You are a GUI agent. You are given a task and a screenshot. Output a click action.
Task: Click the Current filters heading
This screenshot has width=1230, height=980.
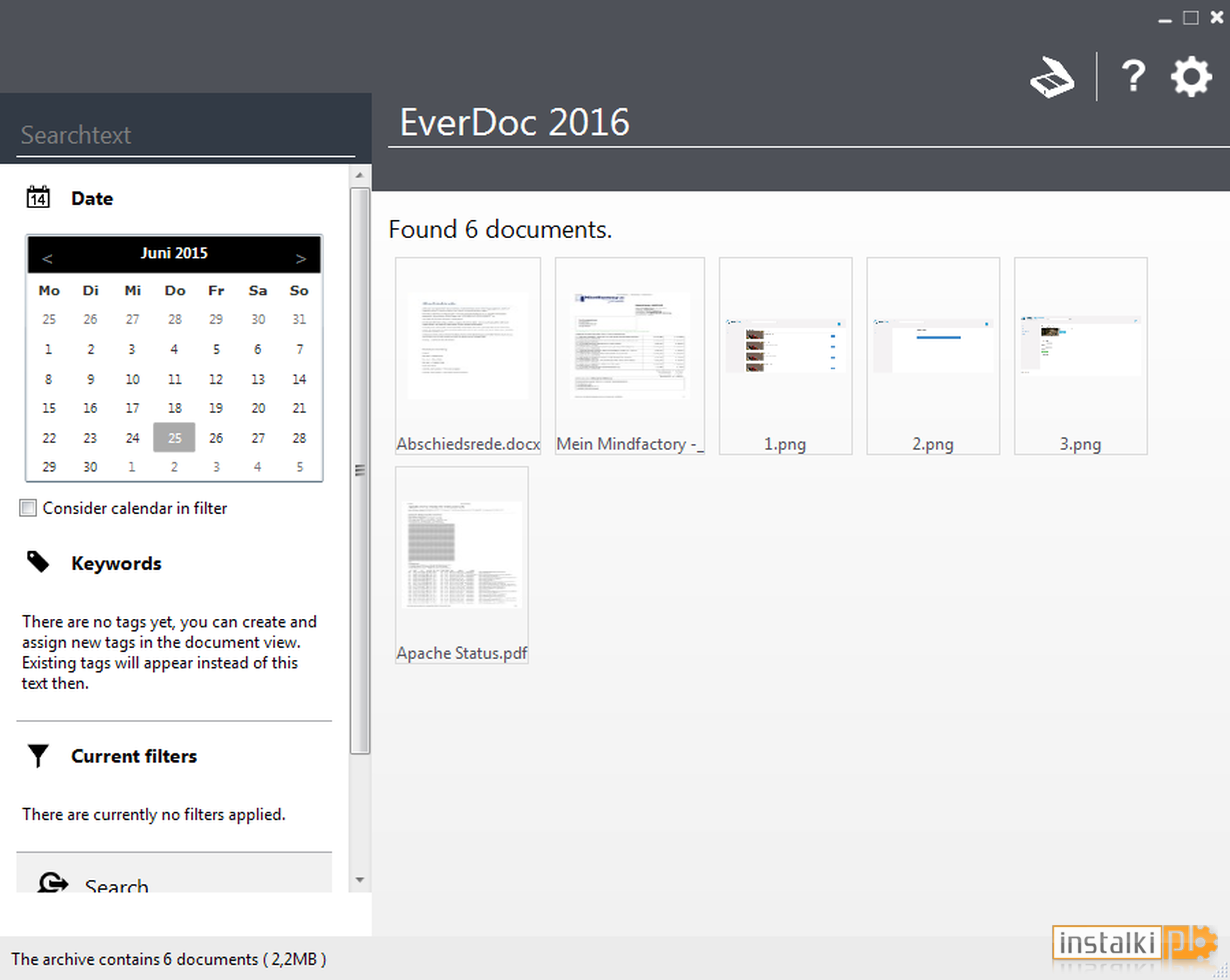coord(134,756)
